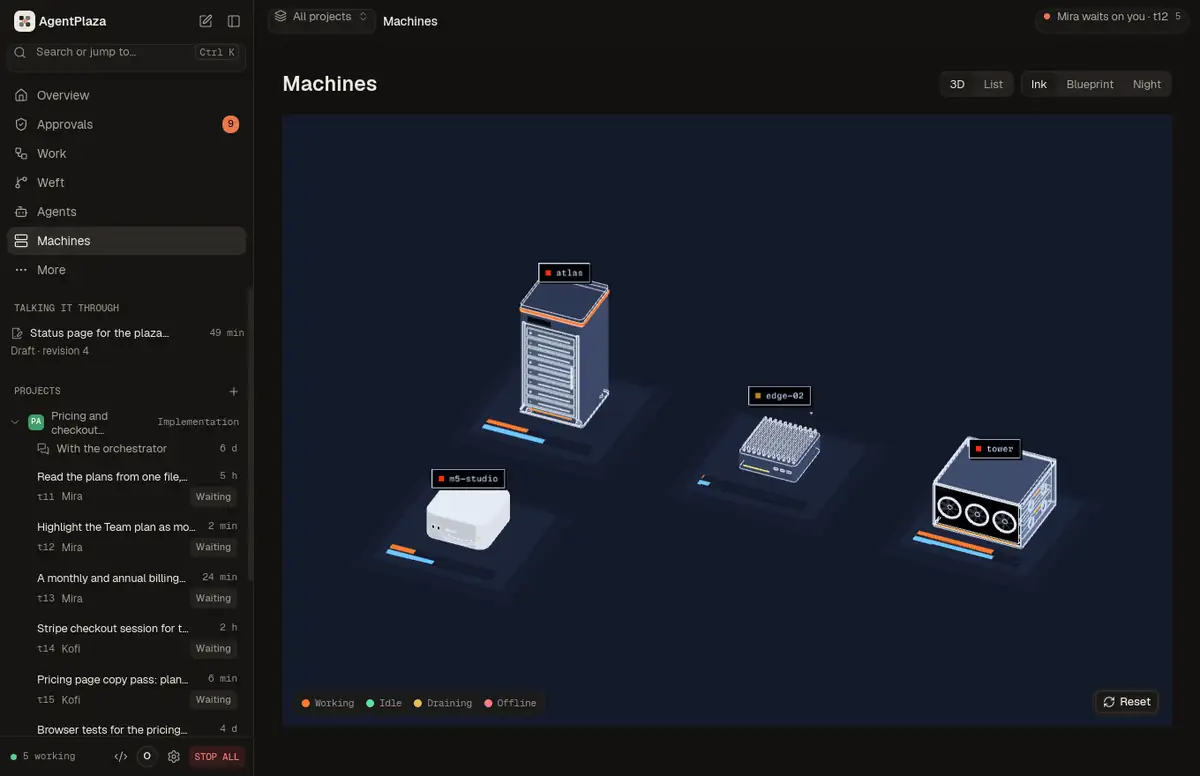Click the STOP ALL button
Screen dimensions: 1200x776
pos(217,757)
